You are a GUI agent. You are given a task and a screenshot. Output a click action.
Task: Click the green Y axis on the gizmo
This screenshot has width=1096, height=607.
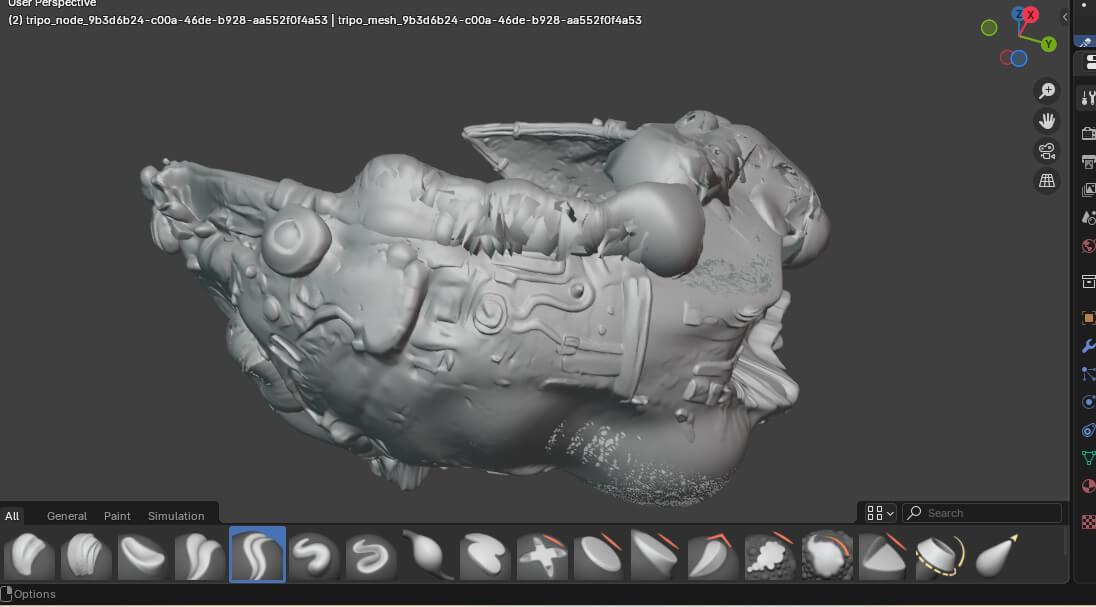(x=1048, y=44)
